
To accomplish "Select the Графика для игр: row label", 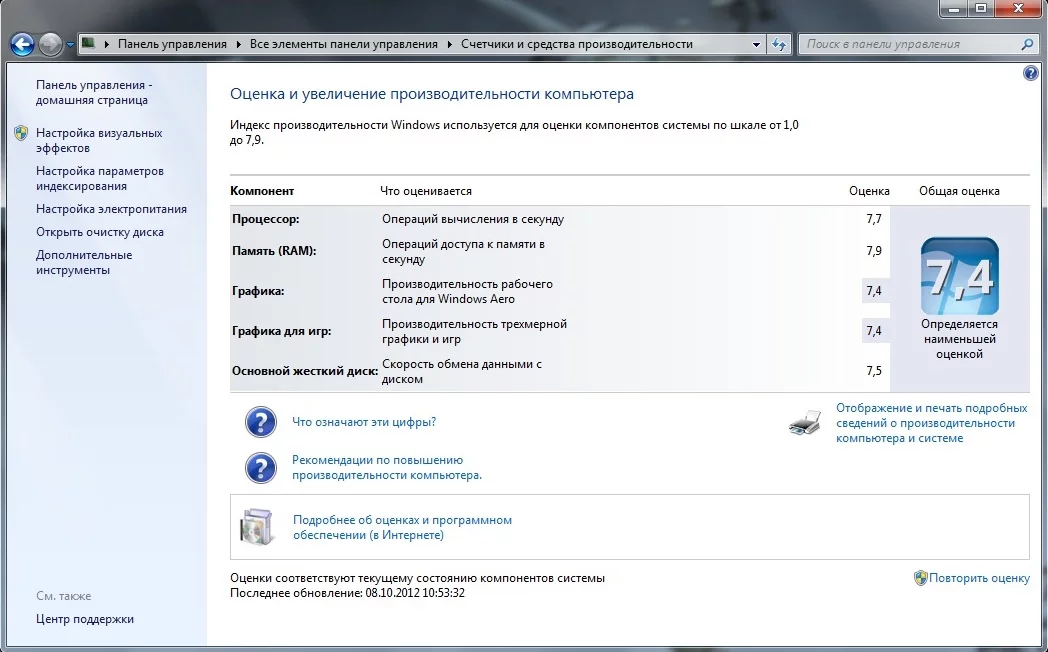I will click(x=281, y=331).
